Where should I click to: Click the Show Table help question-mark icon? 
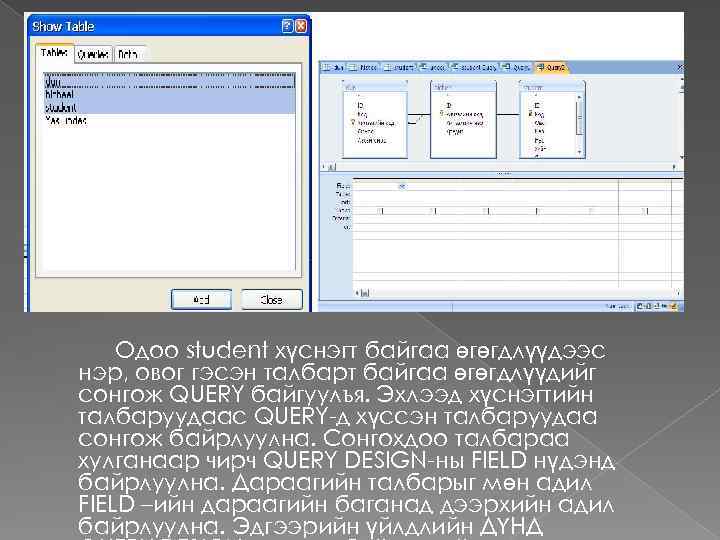[287, 26]
